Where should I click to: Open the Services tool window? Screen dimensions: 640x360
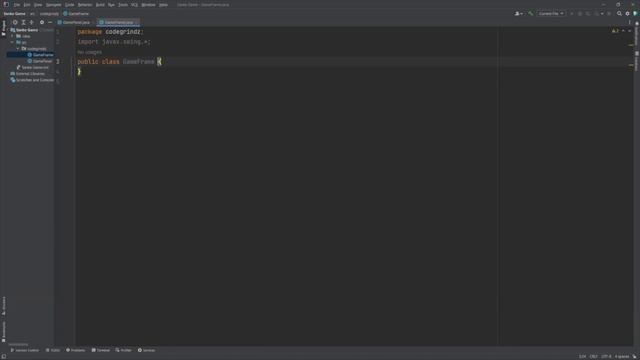[147, 350]
